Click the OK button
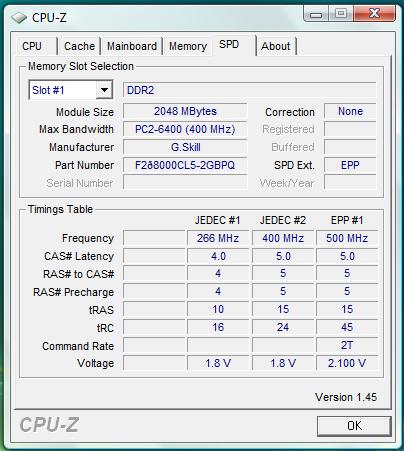Screen dimensions: 404x451 [354, 426]
